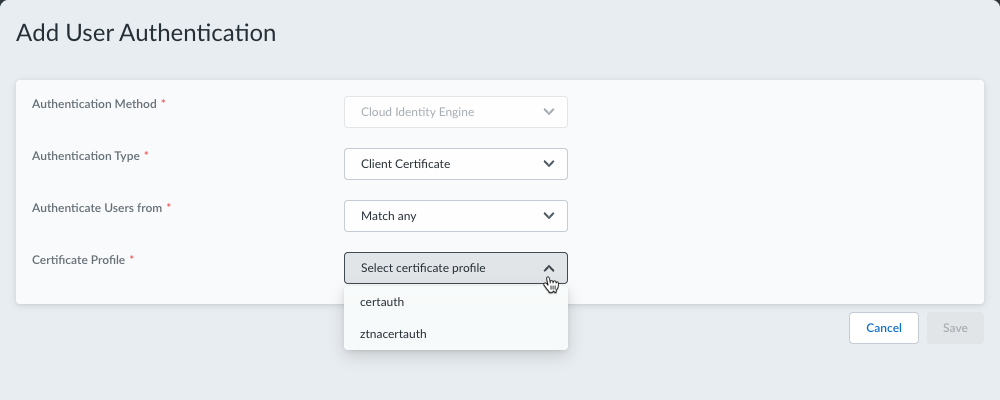Screen dimensions: 1000x400
Task: Click the Select certificate profile placeholder text
Action: click(x=437, y=268)
